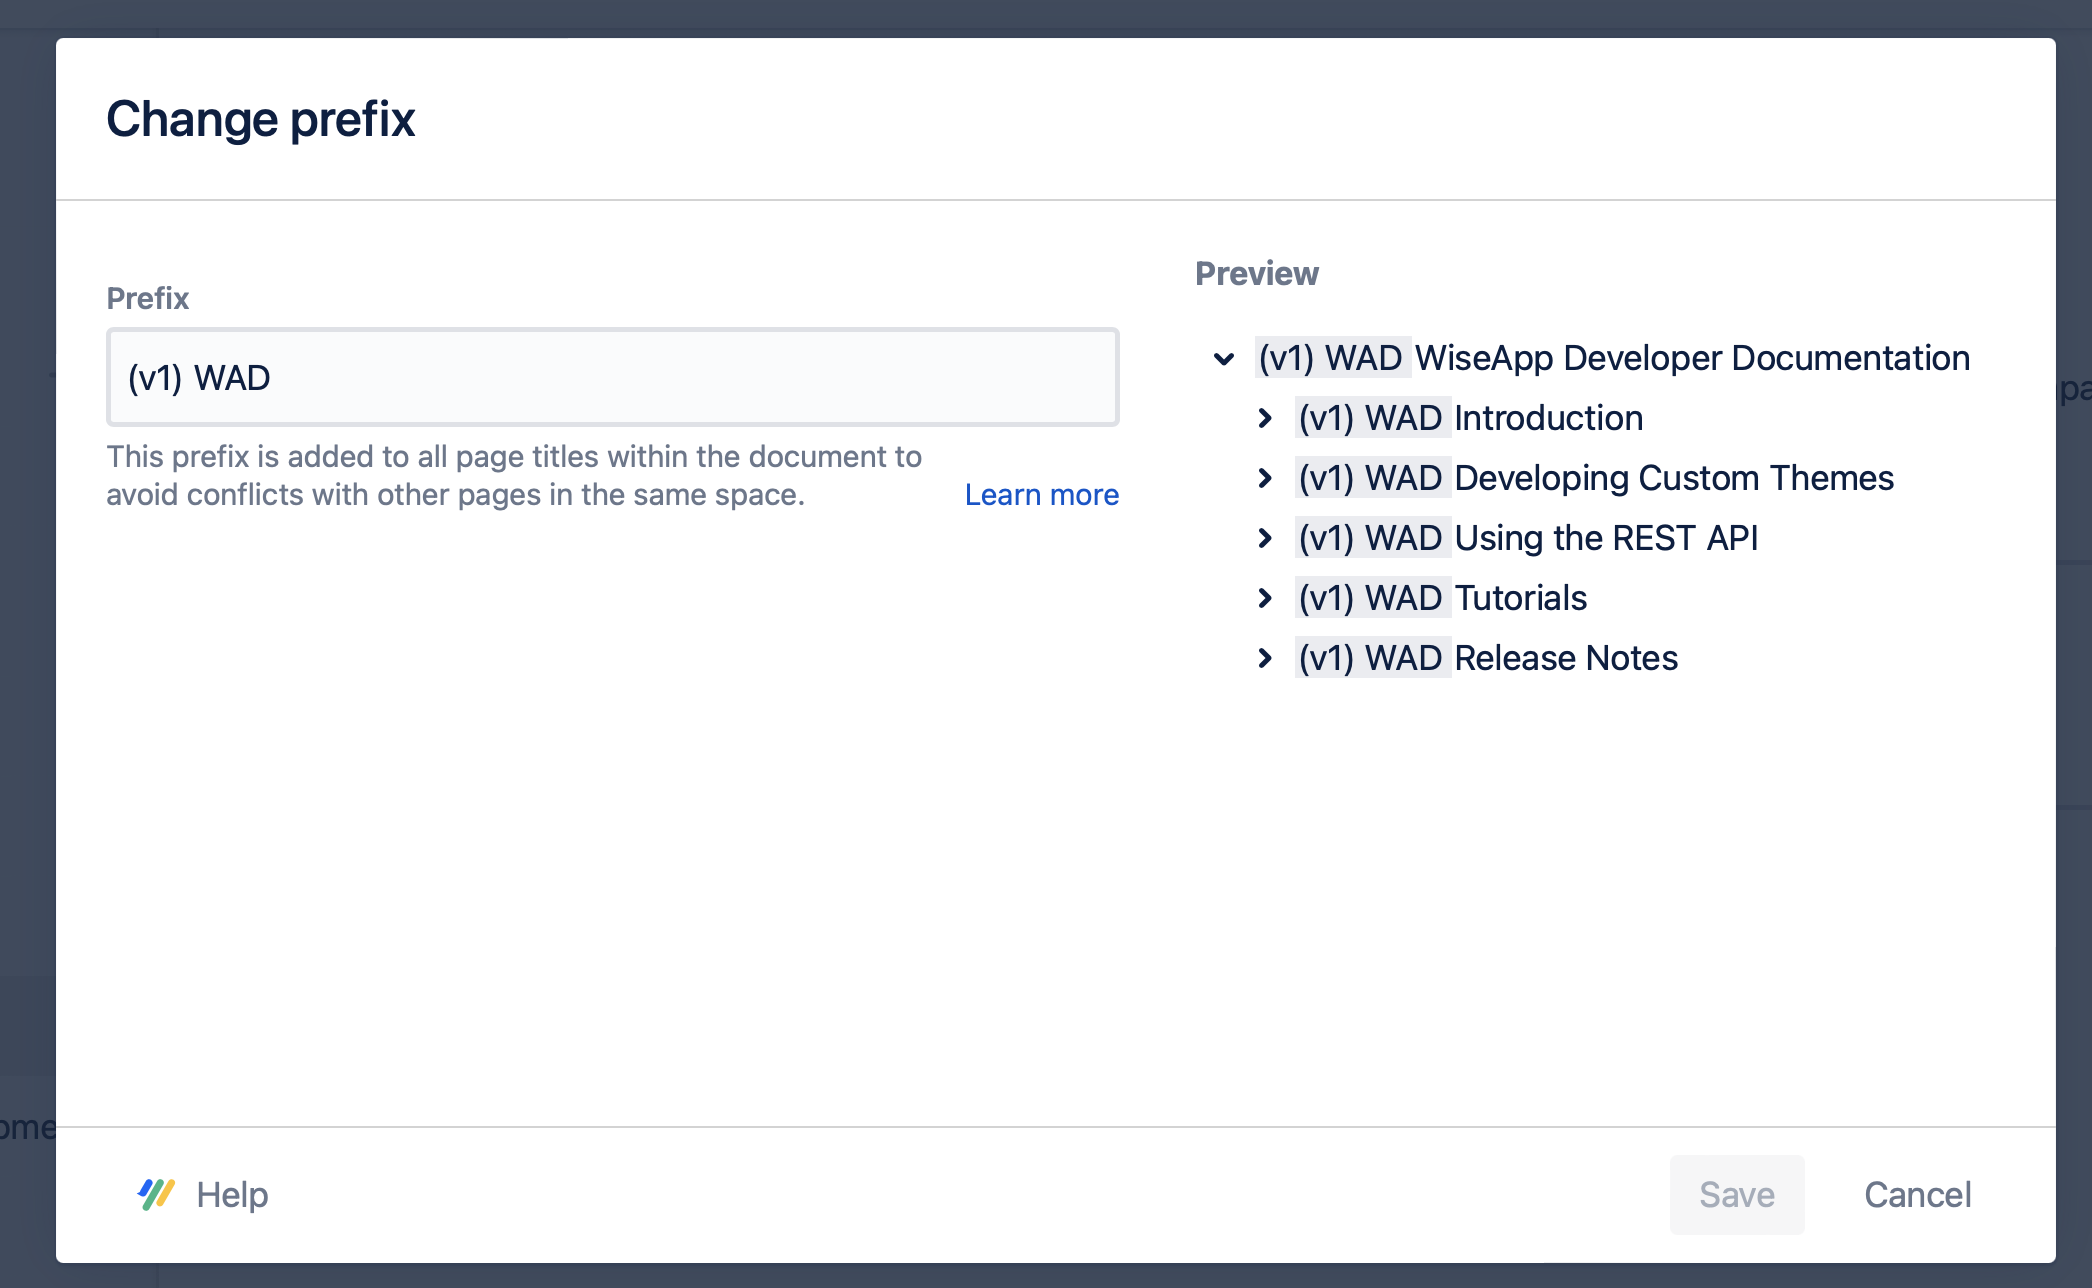Expand the Developing Custom Themes chevron
Screen dimensions: 2092x1288
[1265, 479]
